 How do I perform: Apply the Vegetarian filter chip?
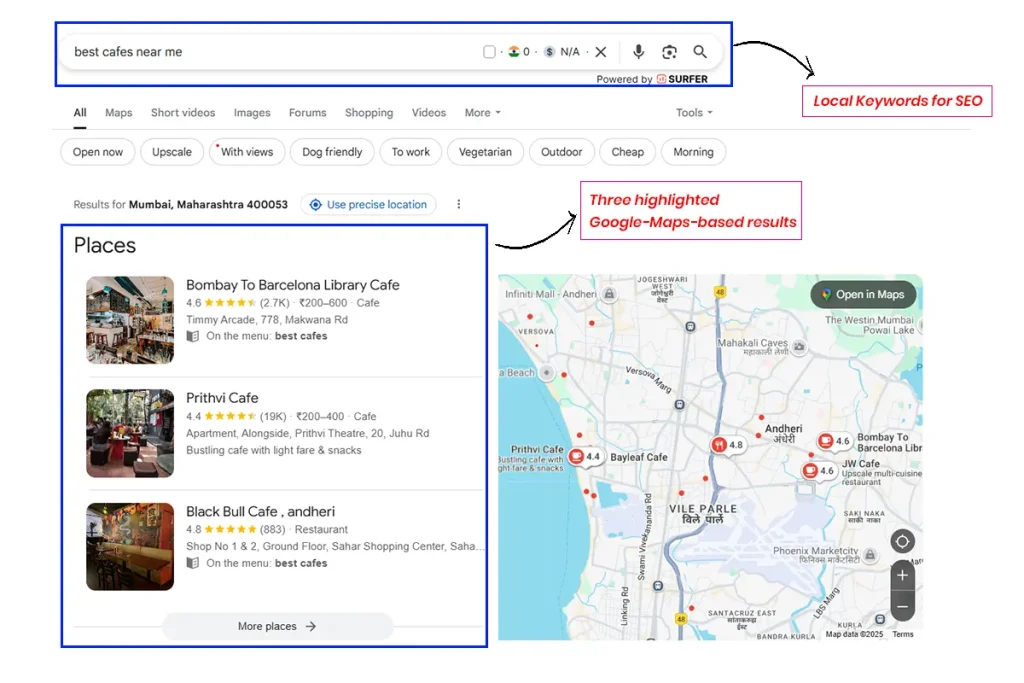click(x=485, y=152)
